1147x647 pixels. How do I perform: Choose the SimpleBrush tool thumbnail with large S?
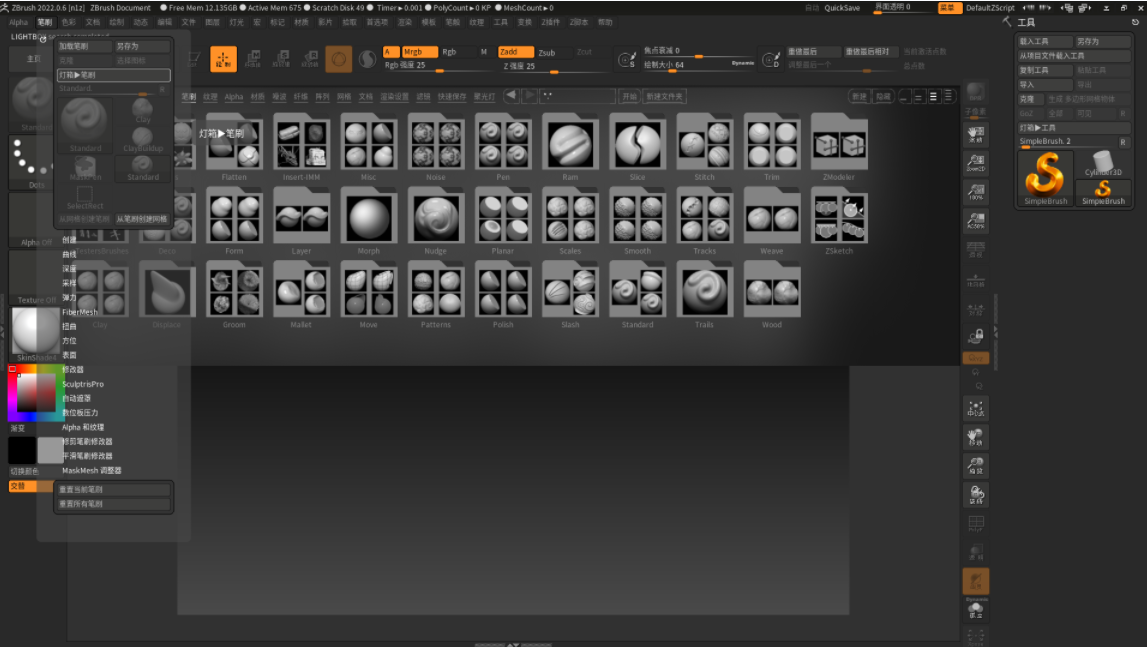1045,178
